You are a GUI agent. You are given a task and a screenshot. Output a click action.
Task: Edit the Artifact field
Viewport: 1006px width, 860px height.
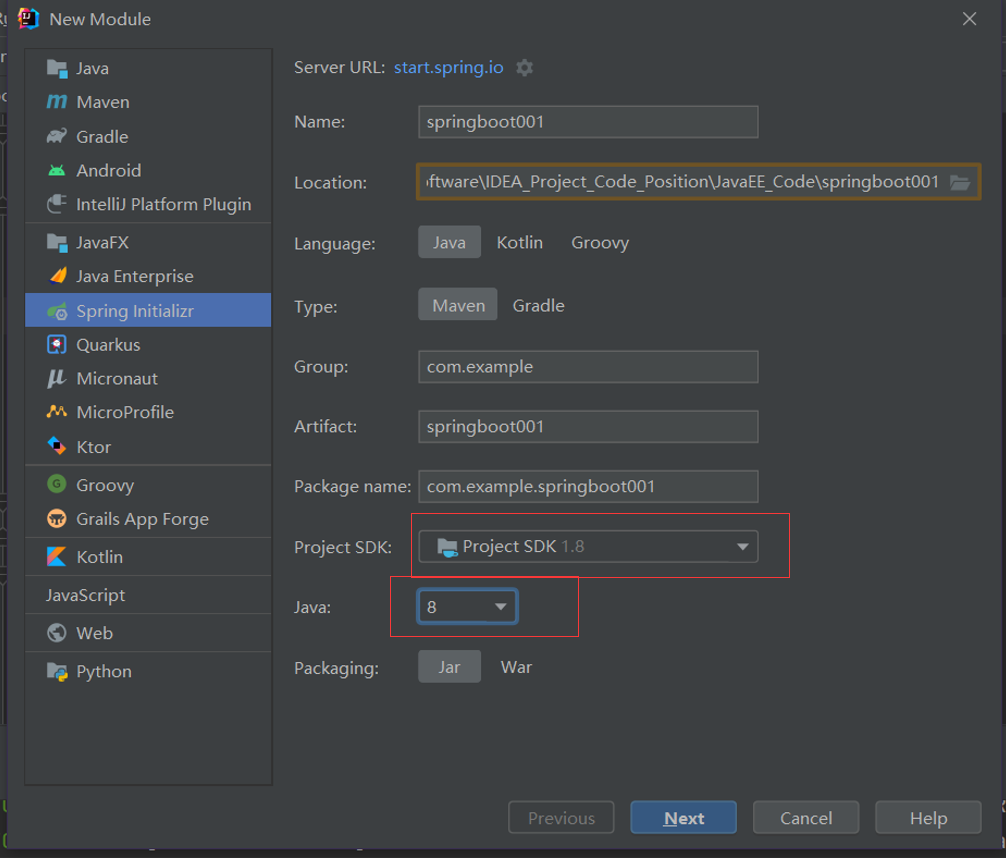click(x=588, y=427)
